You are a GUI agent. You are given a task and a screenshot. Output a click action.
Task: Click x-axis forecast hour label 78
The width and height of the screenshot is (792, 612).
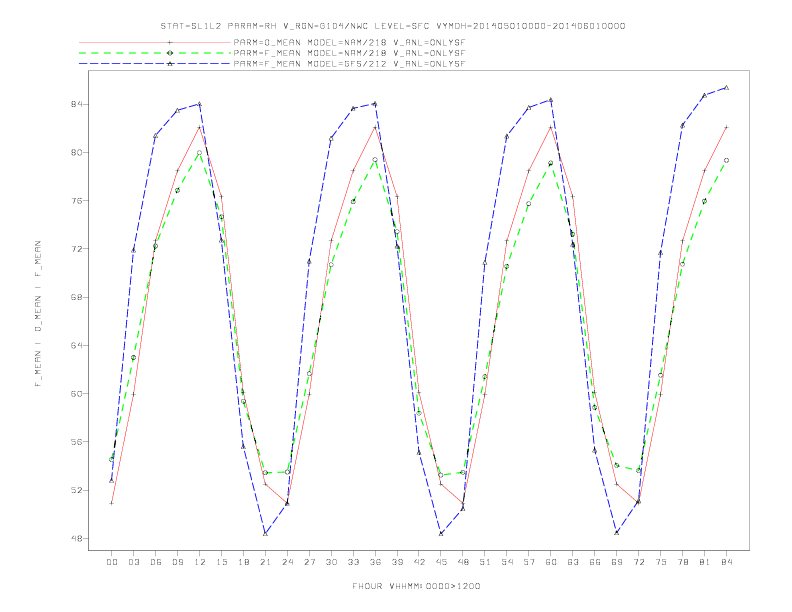click(682, 562)
